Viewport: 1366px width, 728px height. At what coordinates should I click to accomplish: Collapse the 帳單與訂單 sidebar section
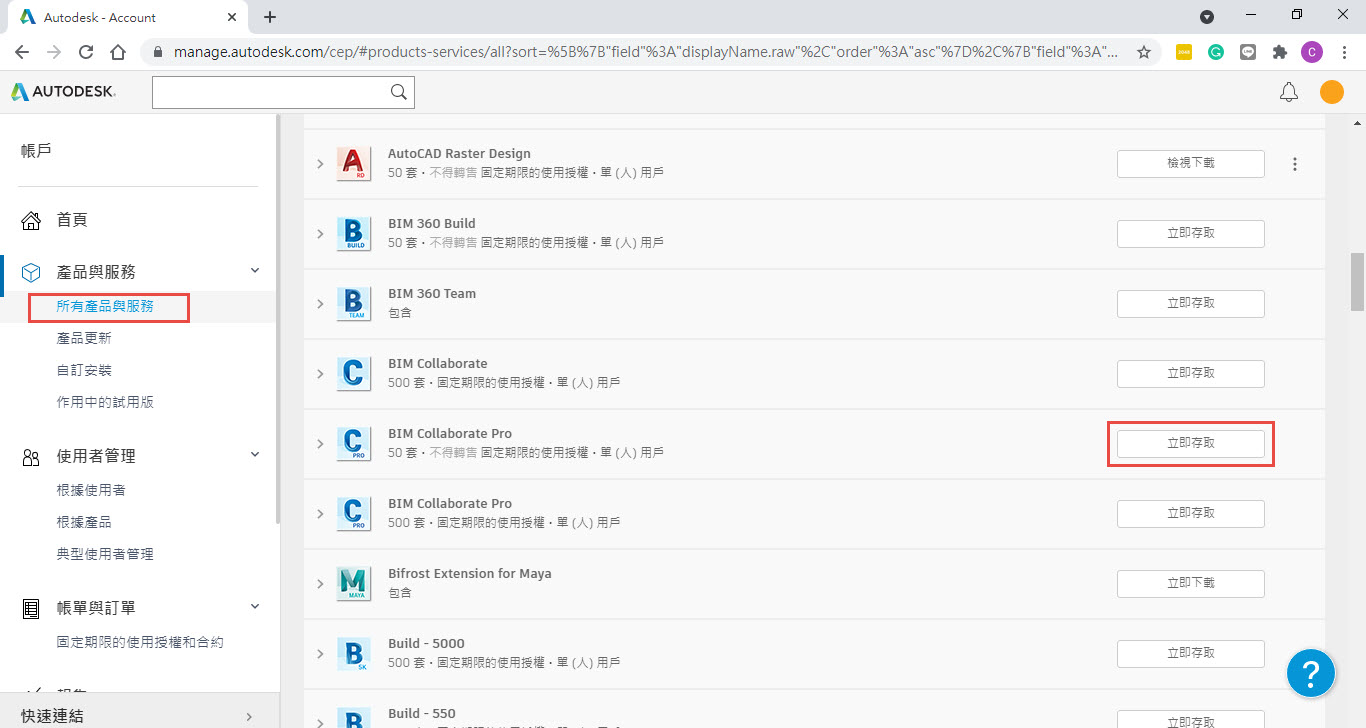point(255,607)
